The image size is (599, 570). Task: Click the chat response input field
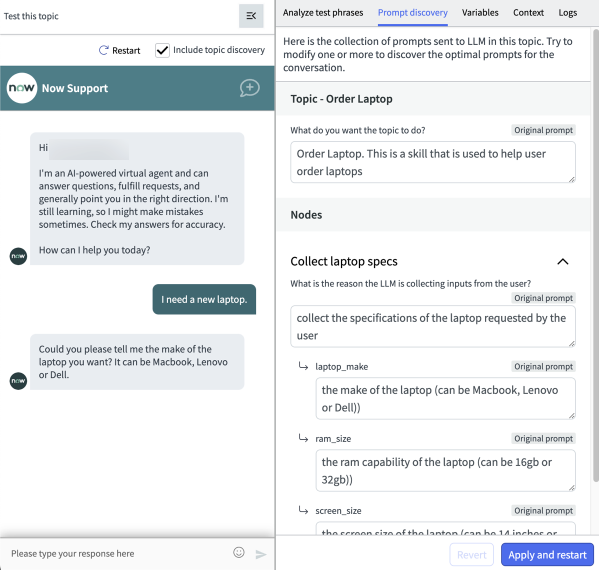click(x=118, y=554)
